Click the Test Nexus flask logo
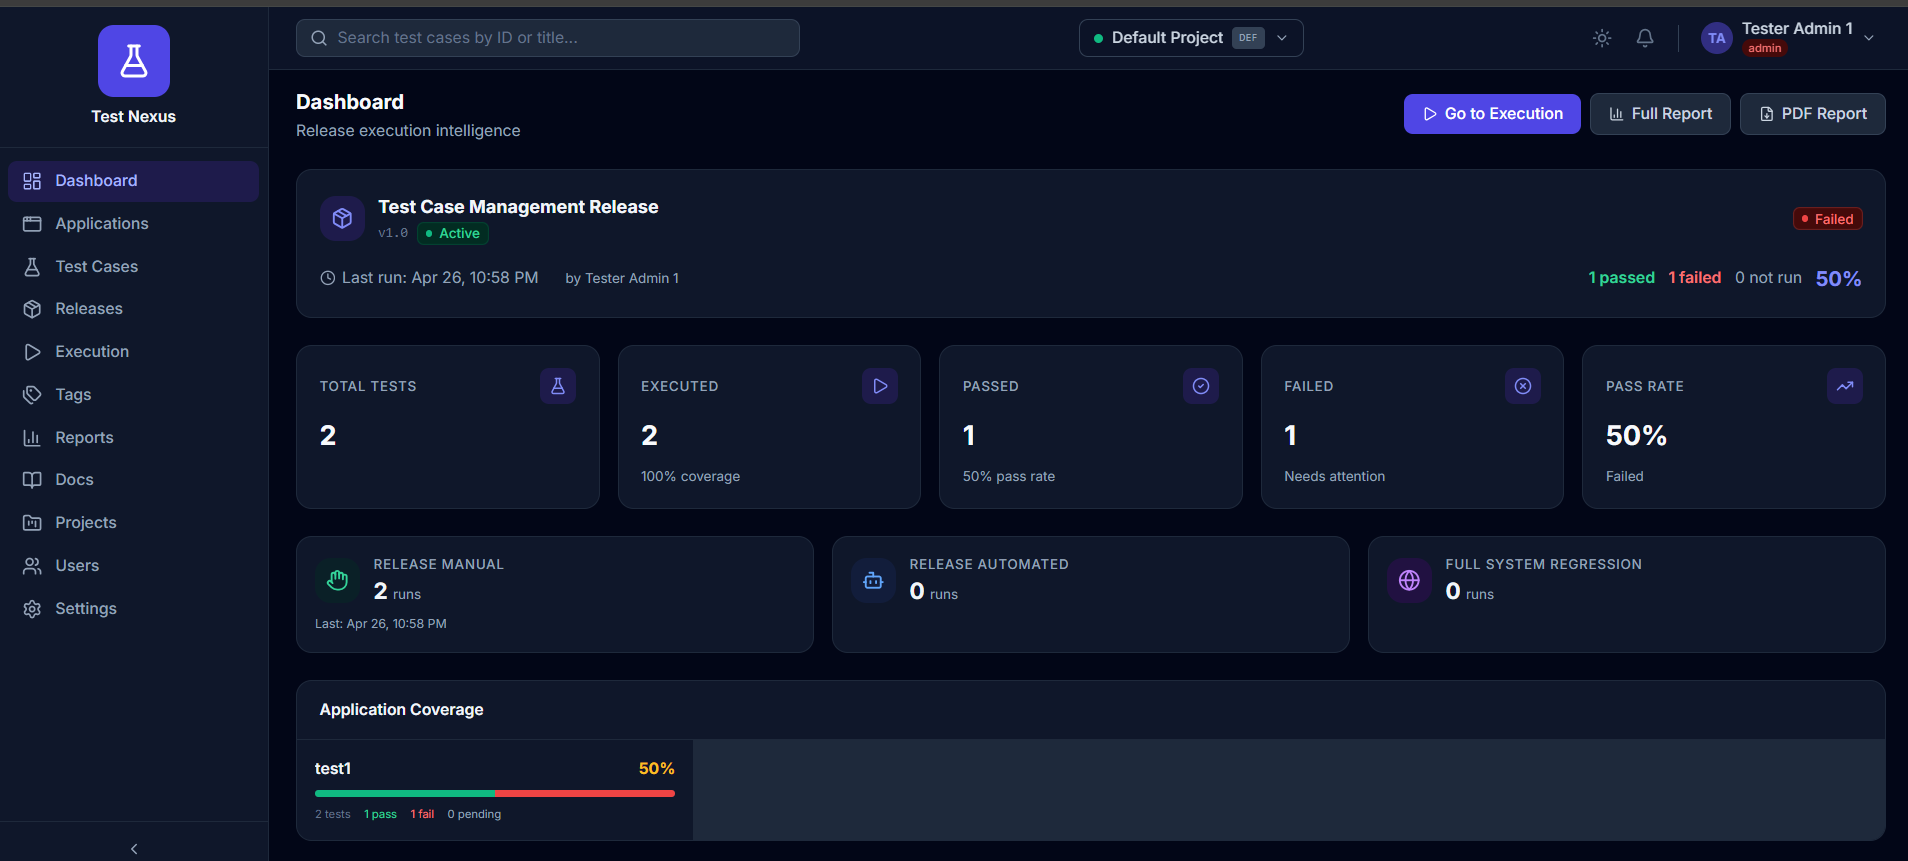The height and width of the screenshot is (861, 1908). coord(133,61)
